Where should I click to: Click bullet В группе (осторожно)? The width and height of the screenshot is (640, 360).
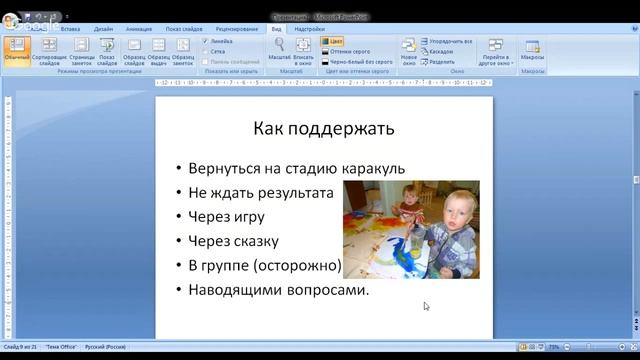(x=265, y=265)
